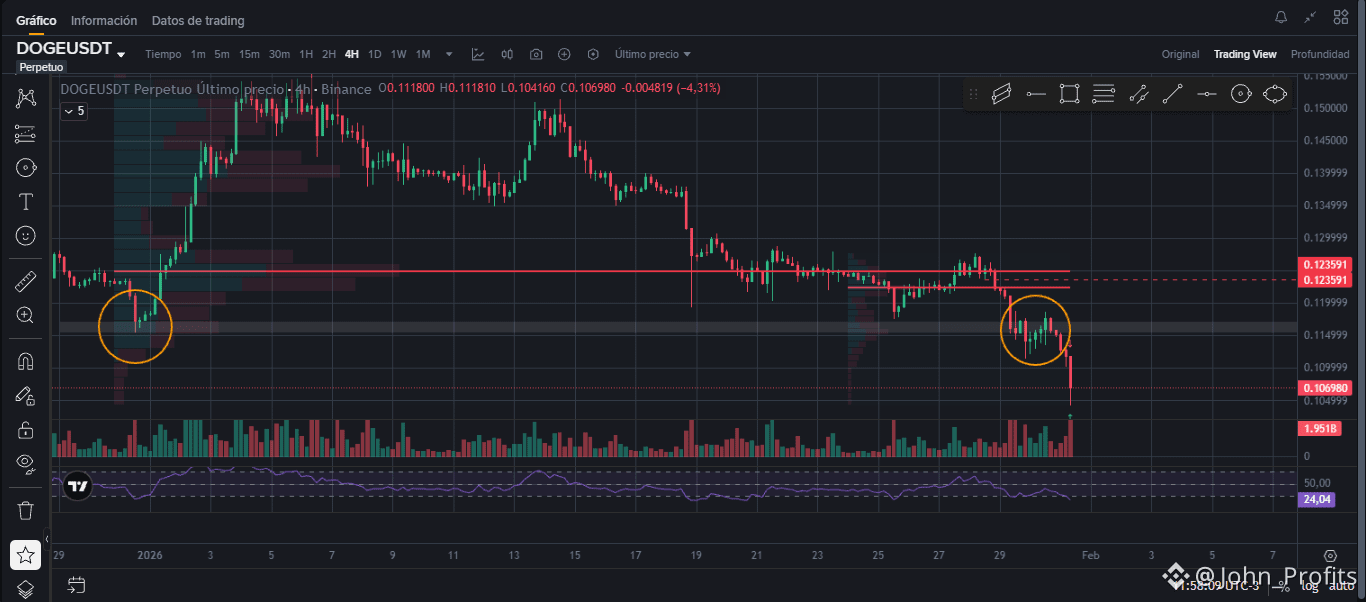Image resolution: width=1366 pixels, height=602 pixels.
Task: Grab the floating favorites toolbar drag handle
Action: click(973, 94)
